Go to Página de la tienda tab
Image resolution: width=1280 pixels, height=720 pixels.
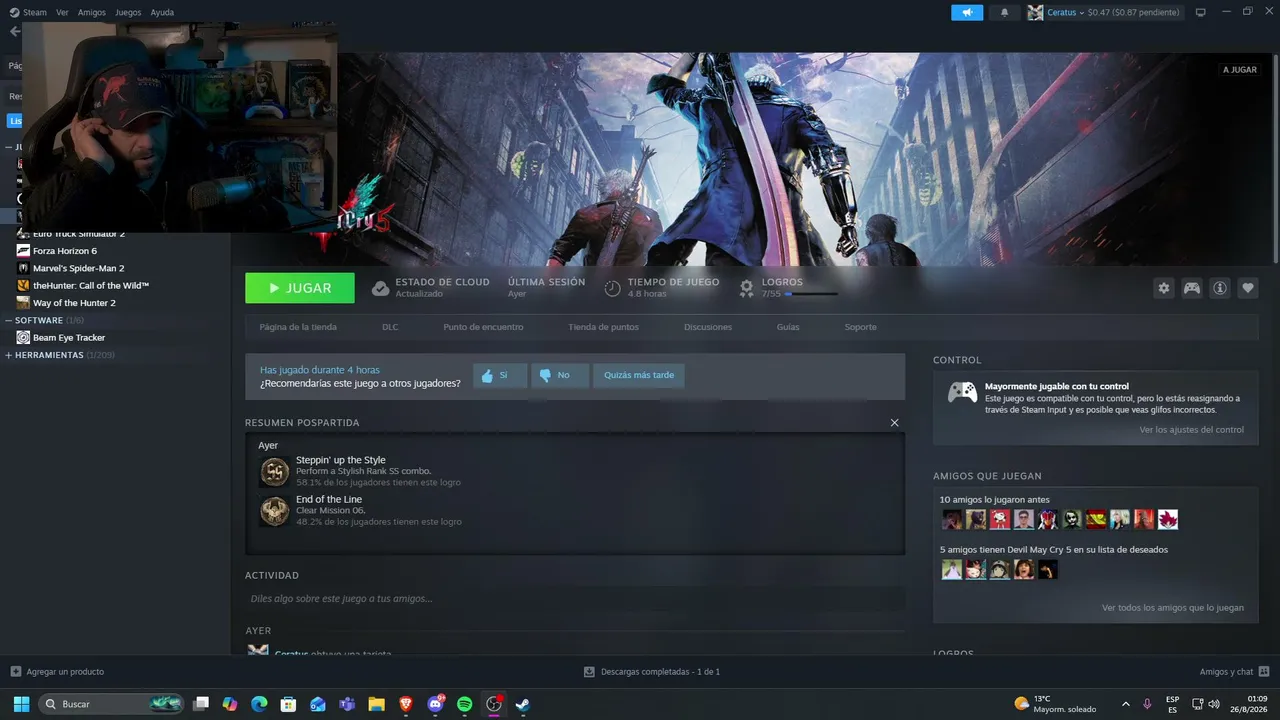(298, 327)
